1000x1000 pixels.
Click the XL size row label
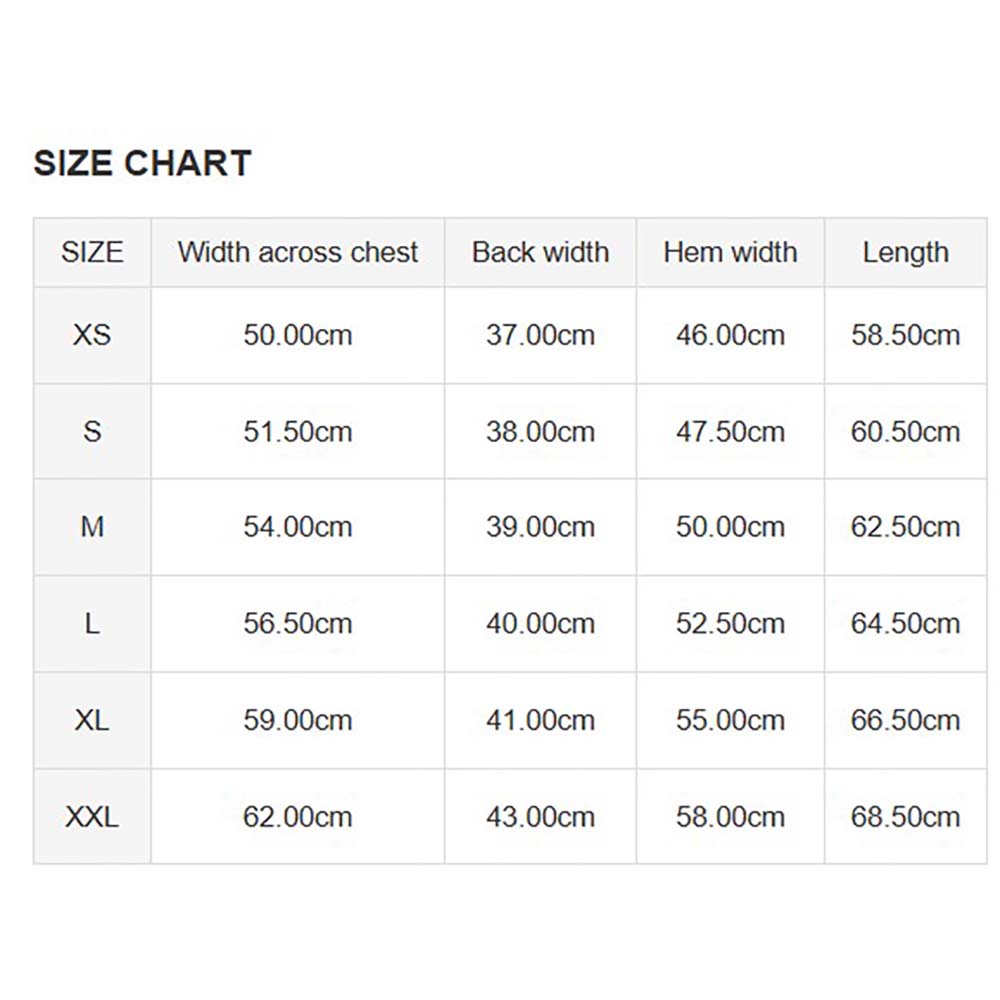[x=92, y=720]
